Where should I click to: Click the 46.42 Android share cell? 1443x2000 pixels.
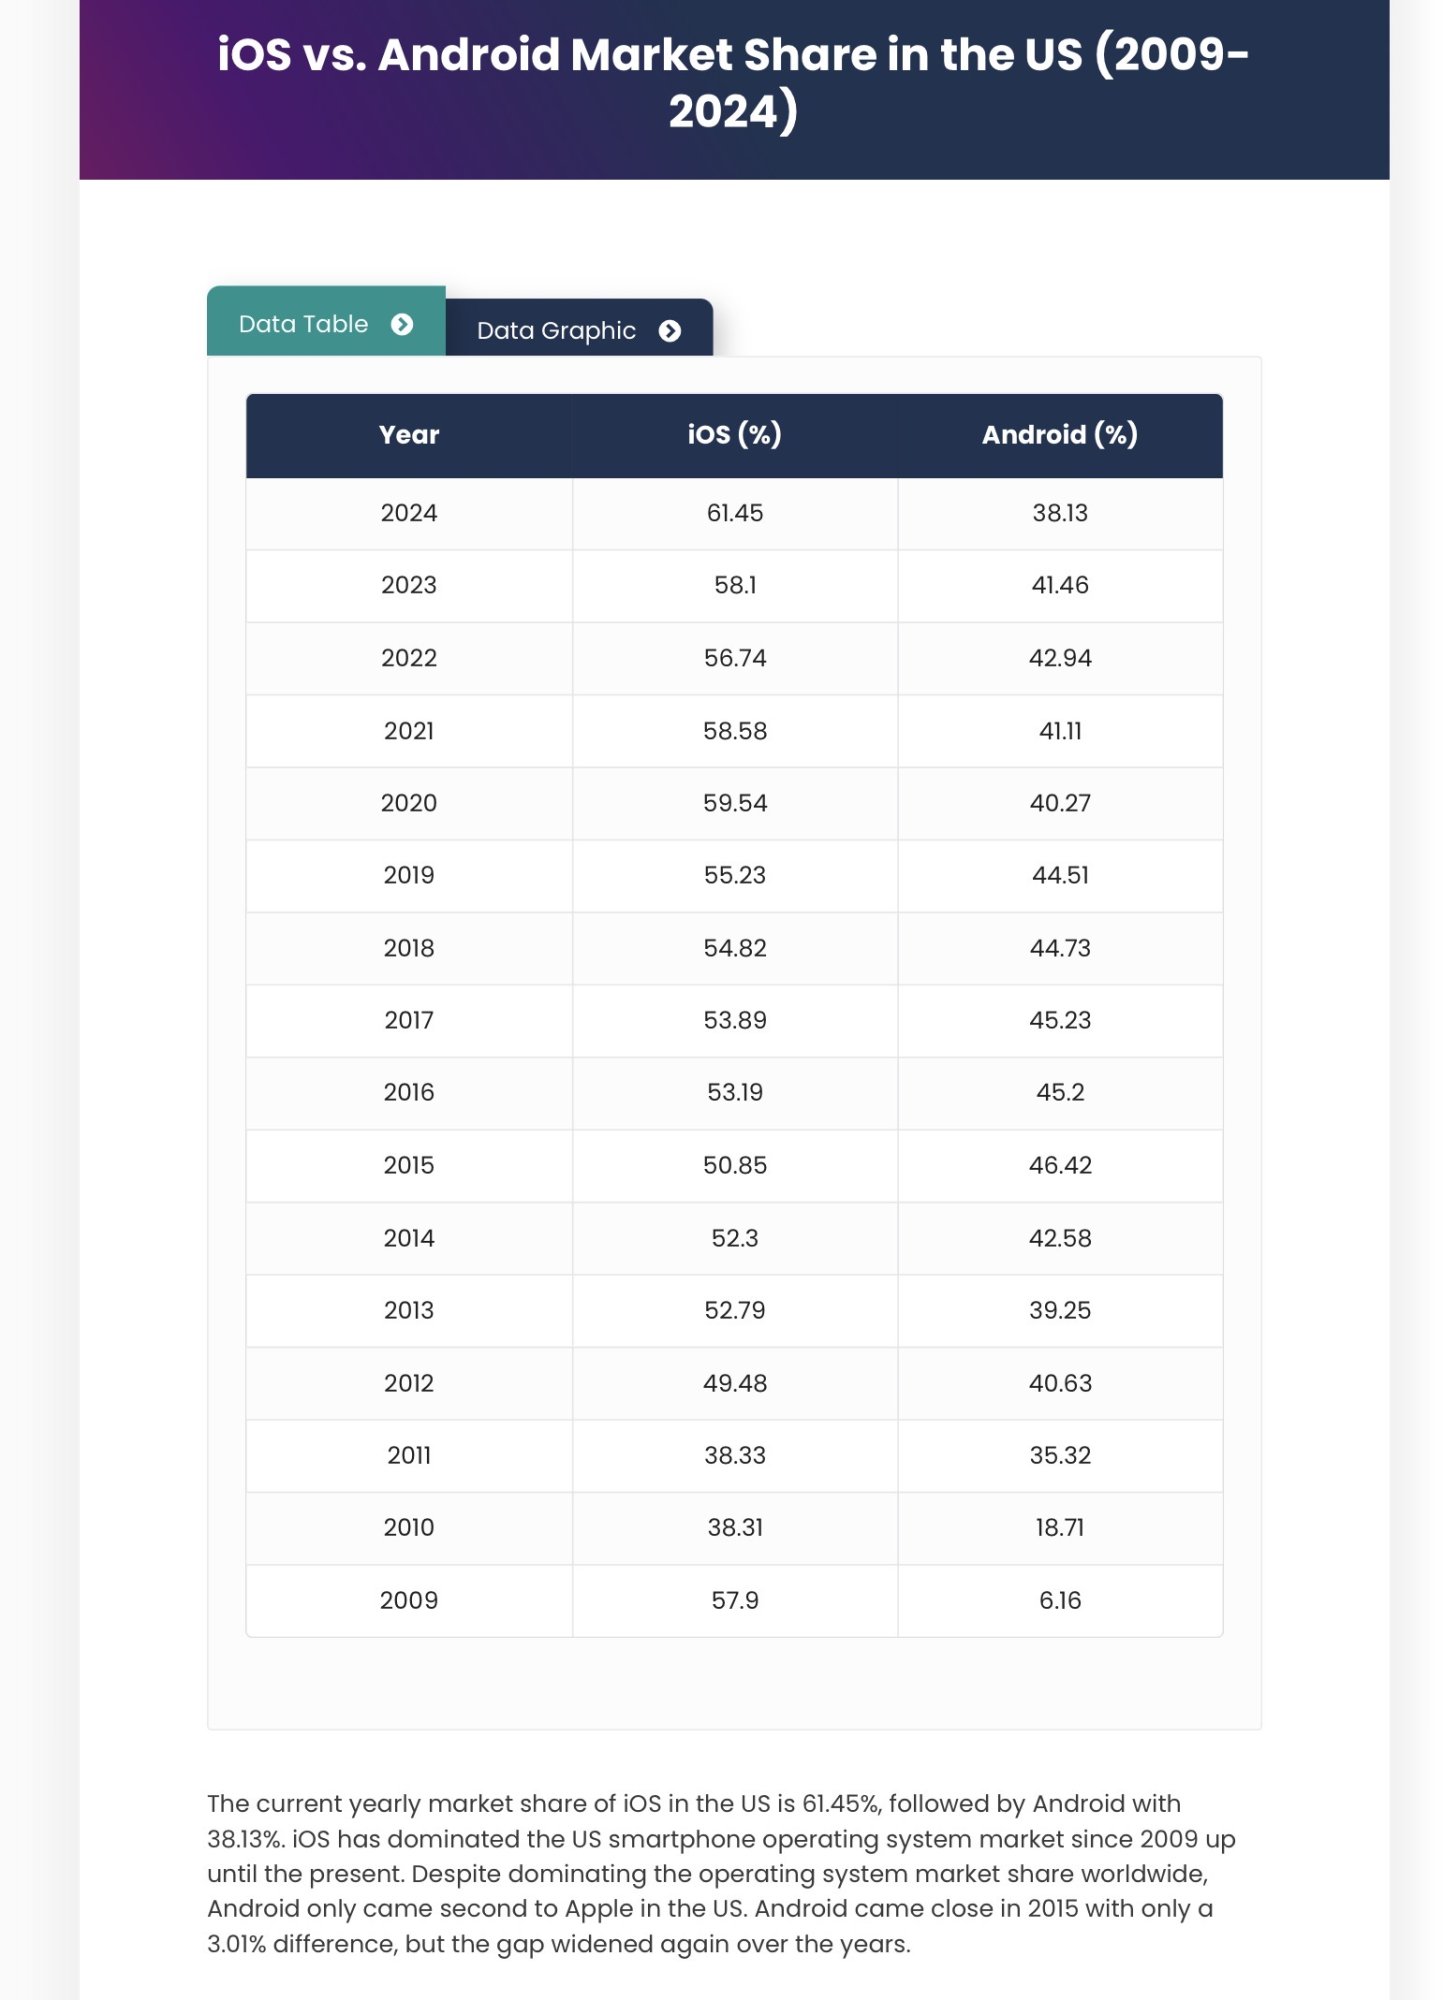[x=1059, y=1165]
